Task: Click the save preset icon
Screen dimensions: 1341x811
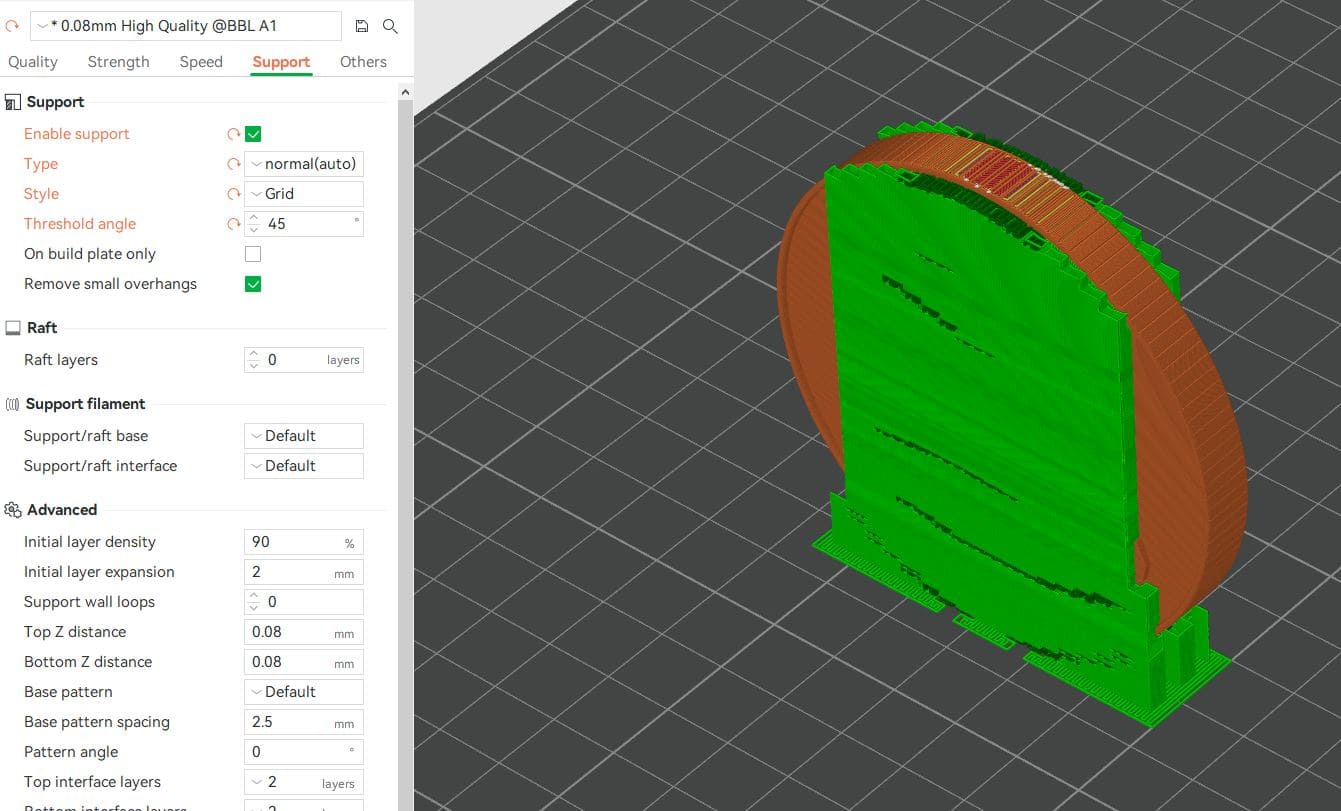Action: tap(362, 26)
